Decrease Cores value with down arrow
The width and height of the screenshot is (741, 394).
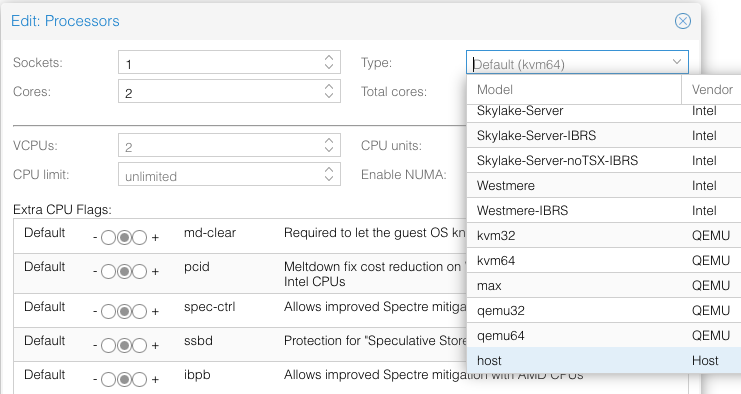click(329, 96)
